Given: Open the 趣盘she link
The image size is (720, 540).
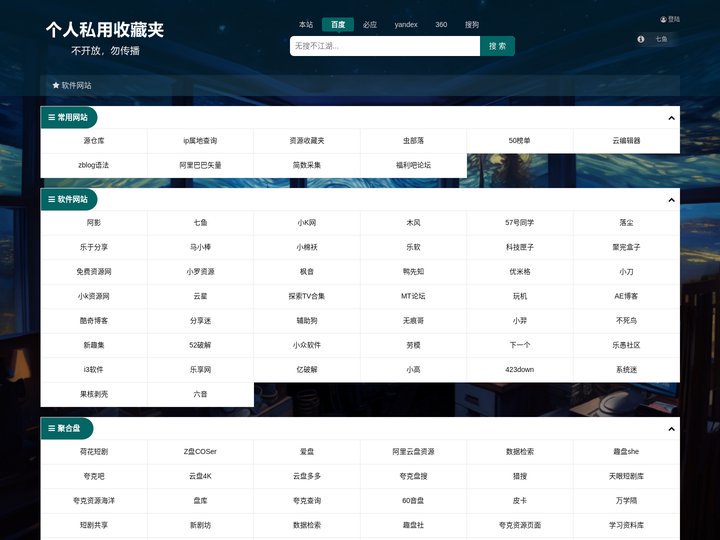Looking at the screenshot, I should 626,452.
